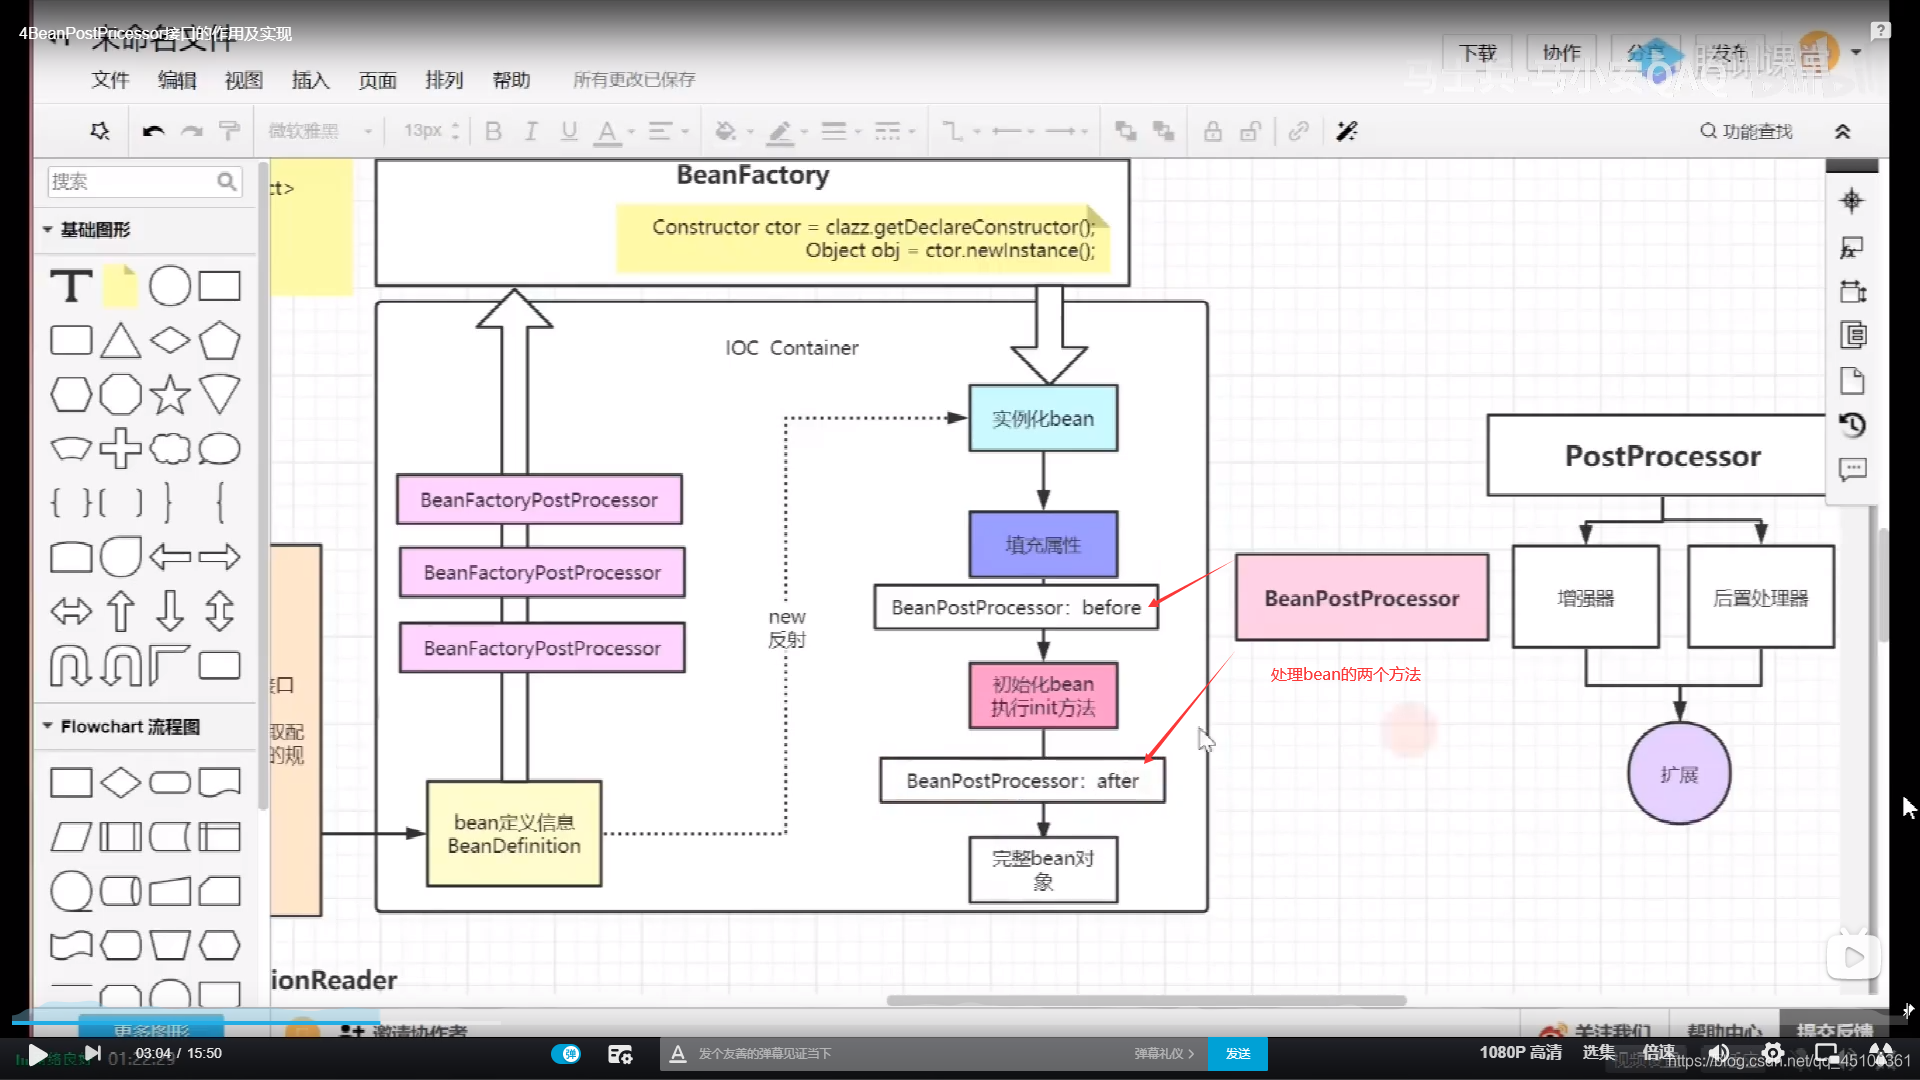Open the font family dropdown

(x=320, y=131)
